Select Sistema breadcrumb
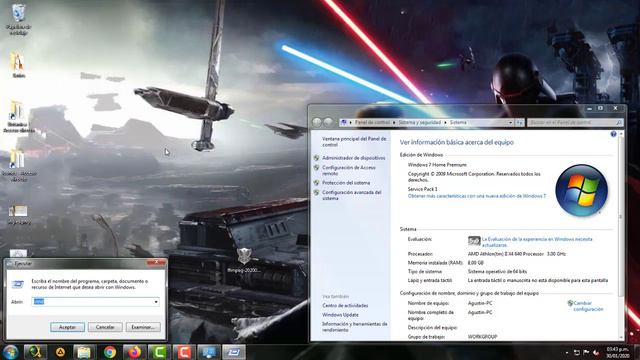The image size is (640, 360). (458, 122)
